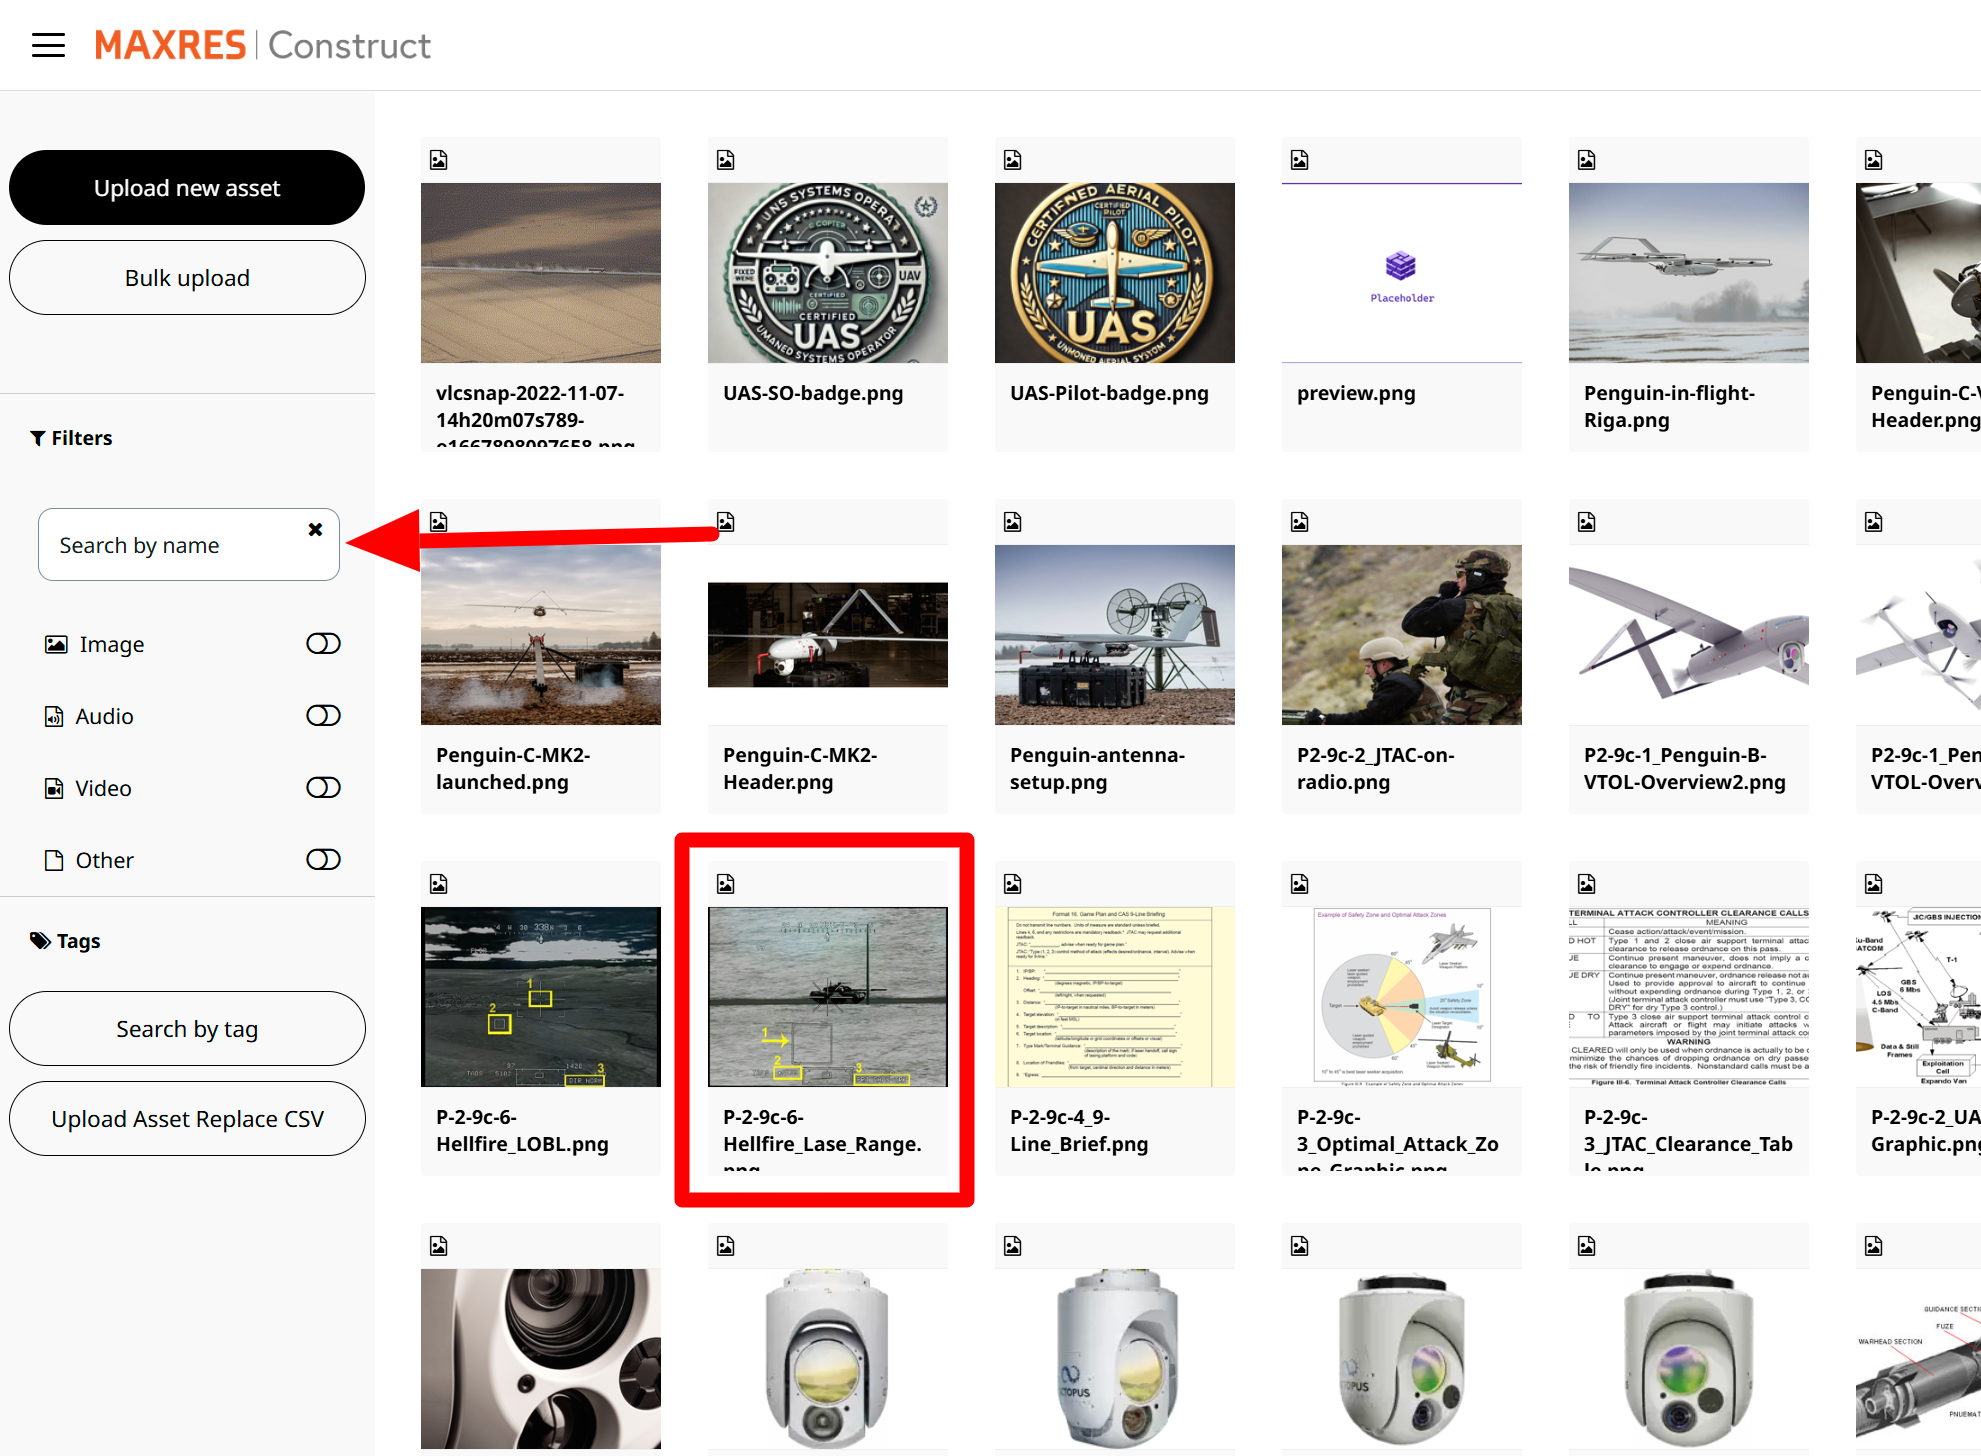1981x1456 pixels.
Task: Click the Audio file-type icon in filters
Action: pyautogui.click(x=53, y=716)
